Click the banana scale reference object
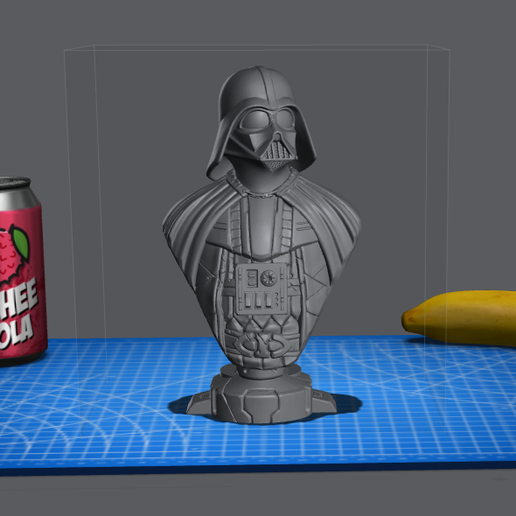The width and height of the screenshot is (516, 516). [460, 318]
